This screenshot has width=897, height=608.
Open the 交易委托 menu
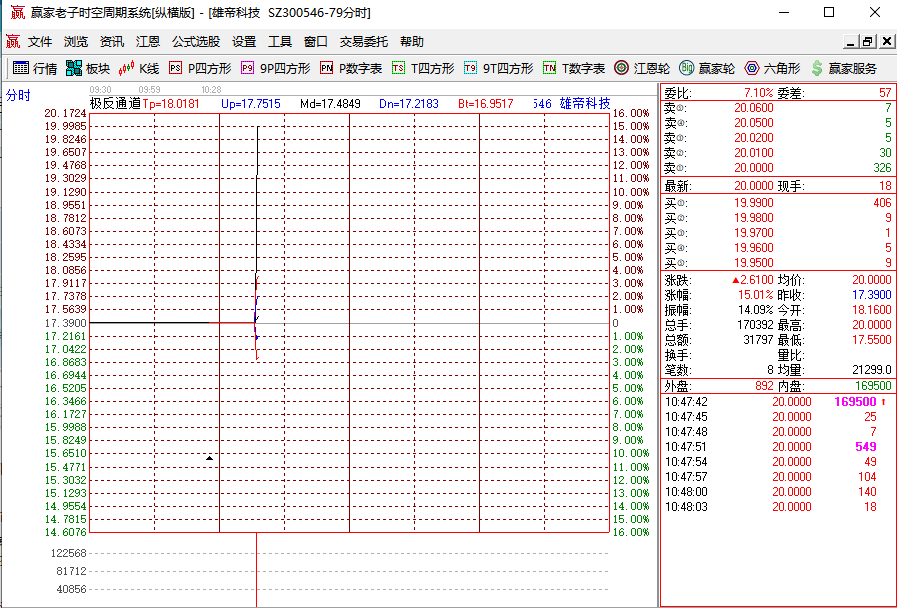[364, 42]
